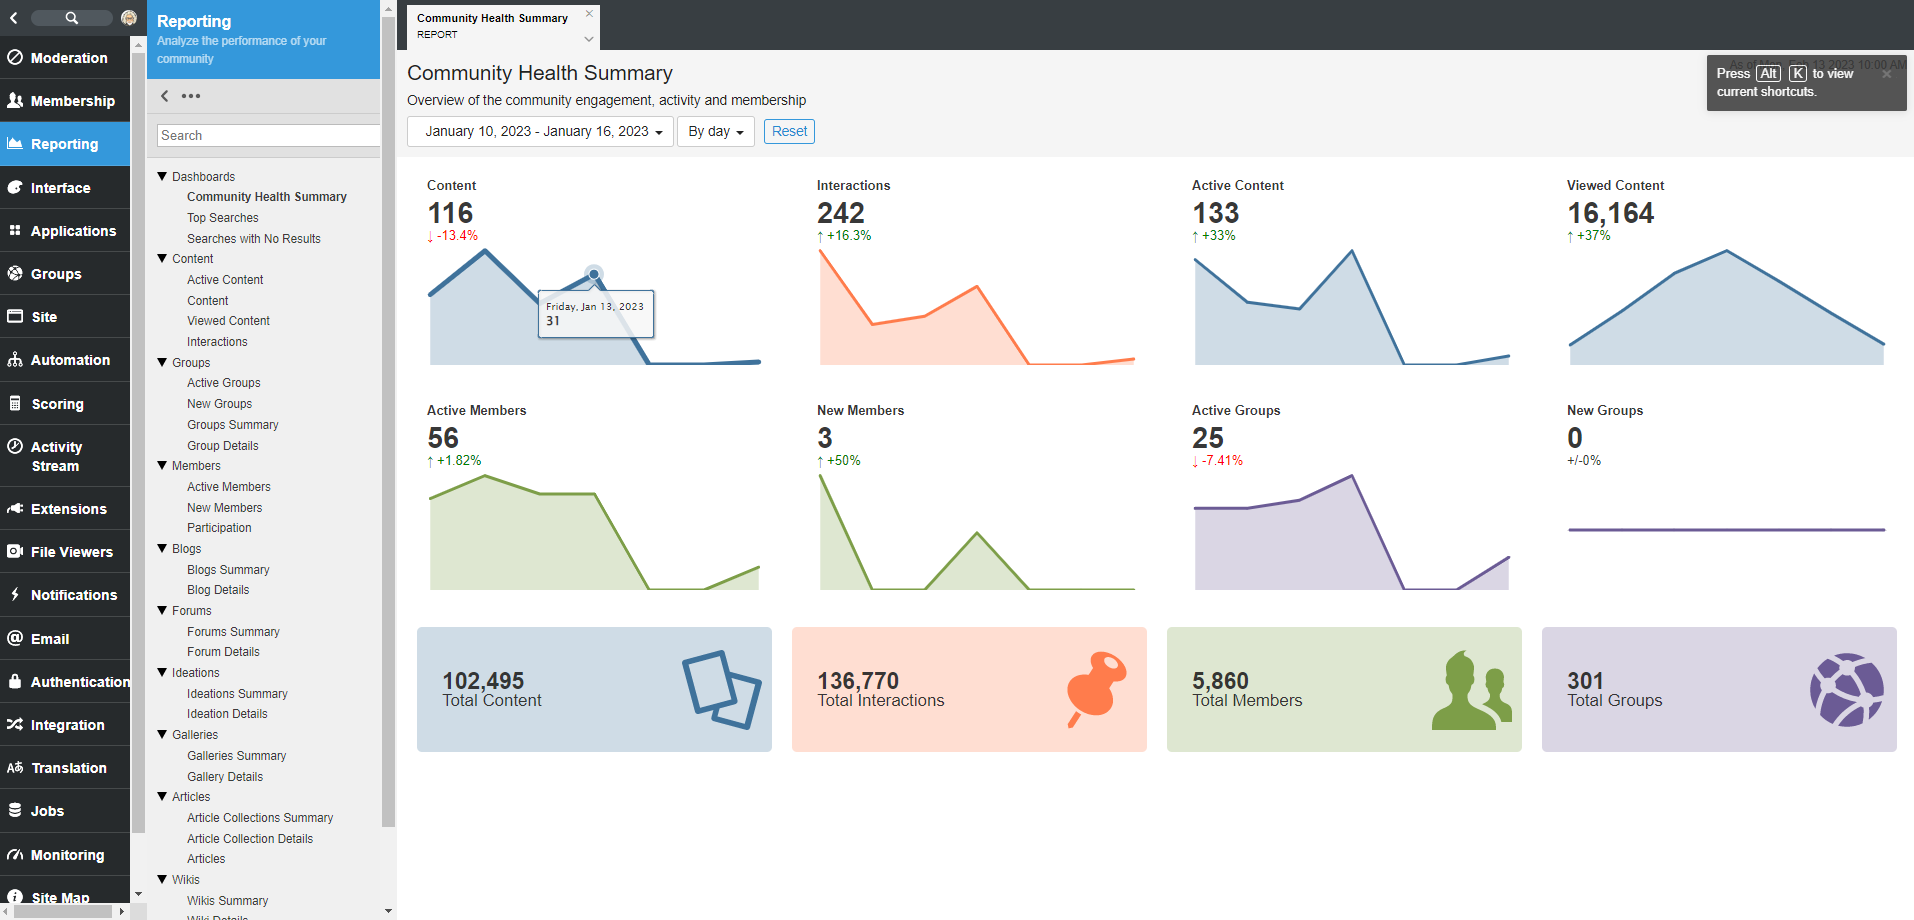Collapse the Forums tree group
This screenshot has height=920, width=1914.
162,610
